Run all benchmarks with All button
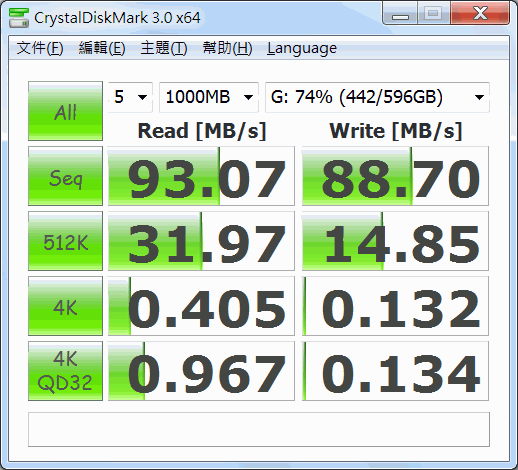This screenshot has width=518, height=470. pos(65,111)
